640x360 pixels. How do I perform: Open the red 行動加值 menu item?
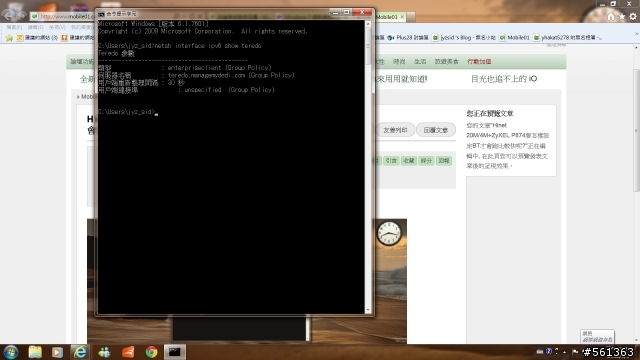coord(479,62)
